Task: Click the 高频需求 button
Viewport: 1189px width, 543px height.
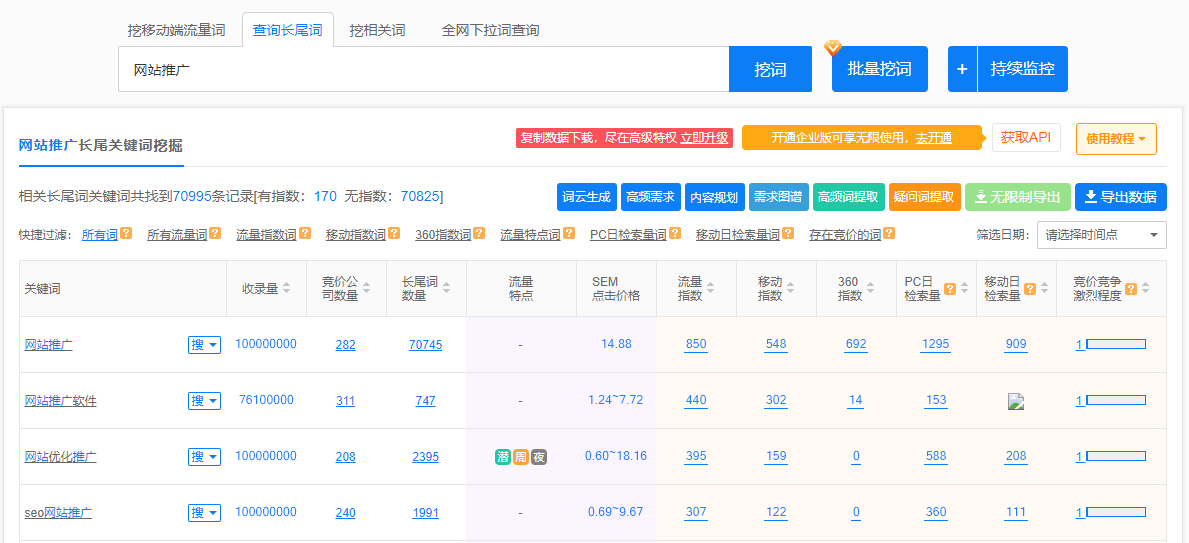Action: tap(651, 197)
